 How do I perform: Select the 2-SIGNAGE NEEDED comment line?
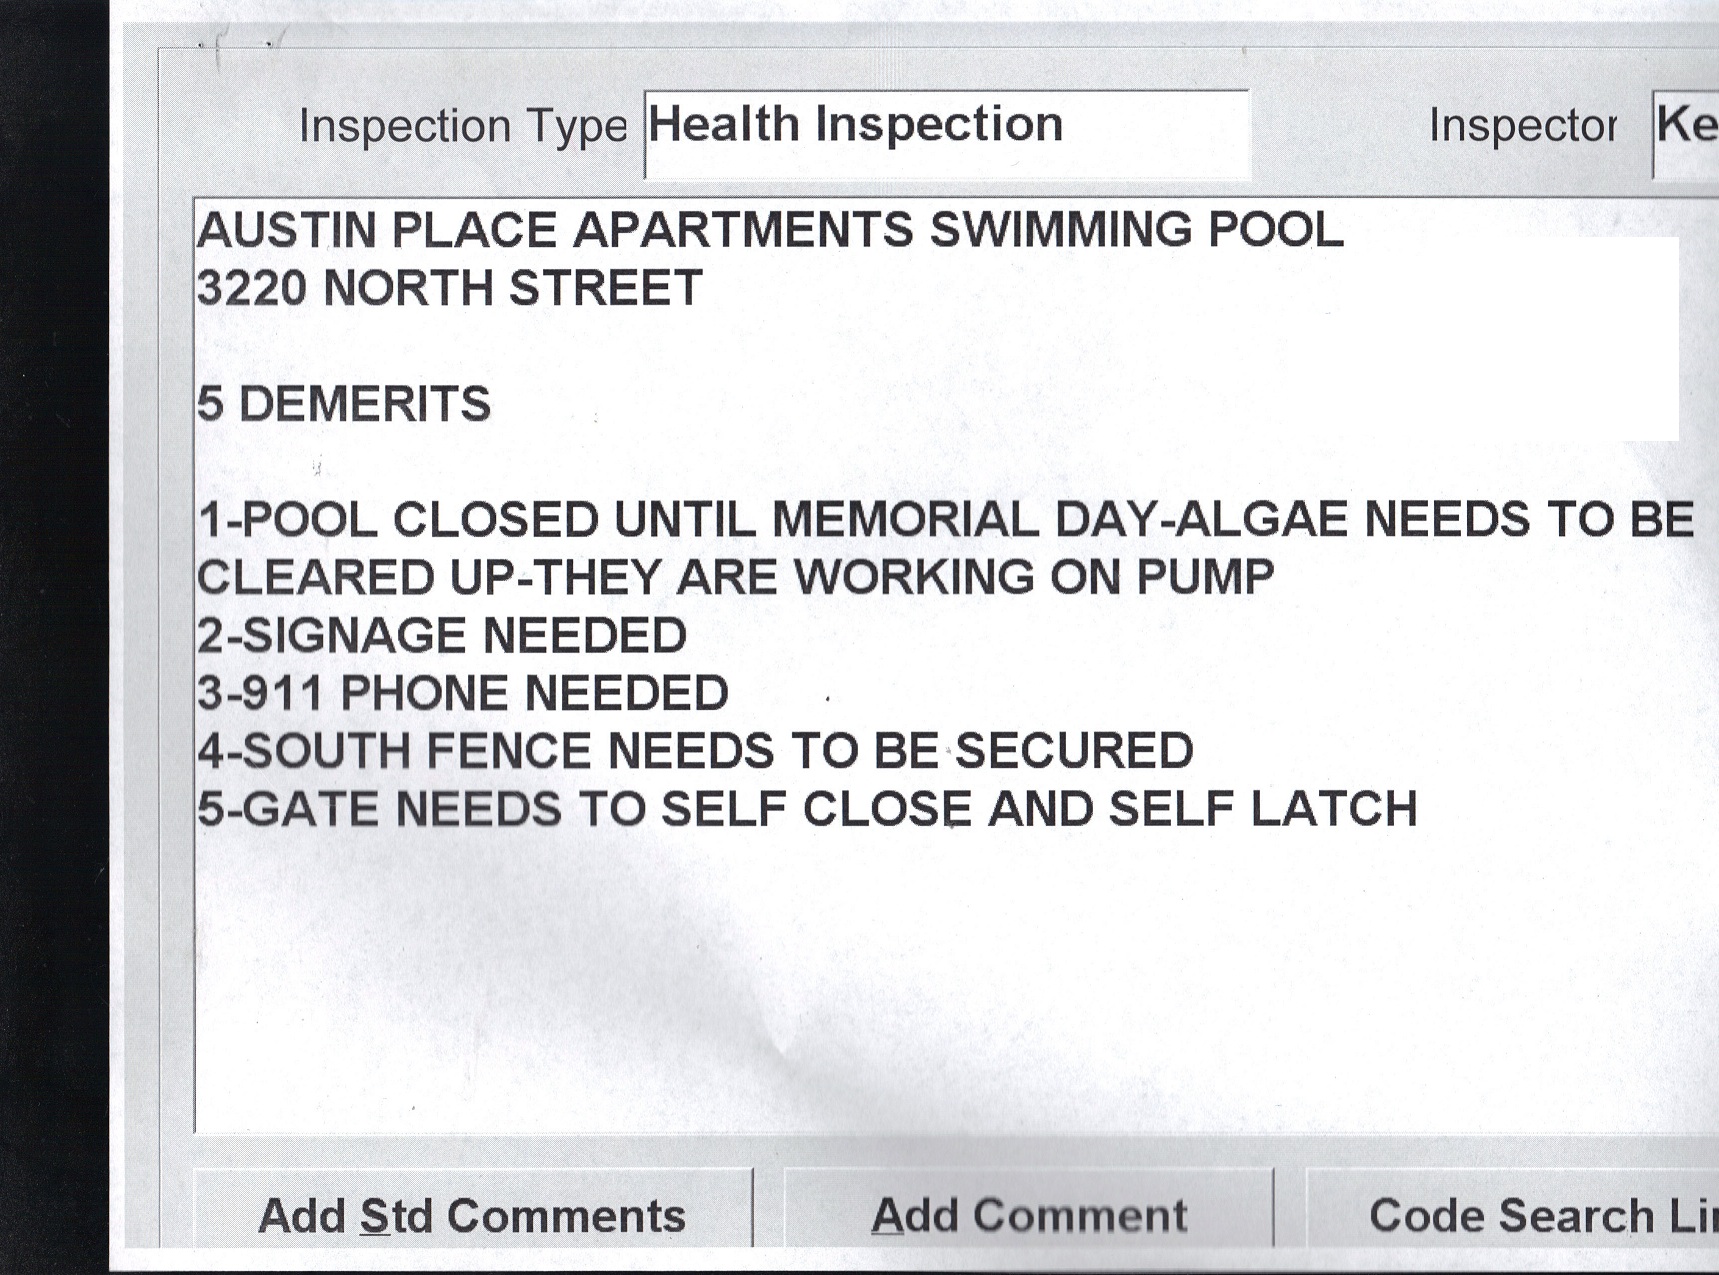point(442,636)
